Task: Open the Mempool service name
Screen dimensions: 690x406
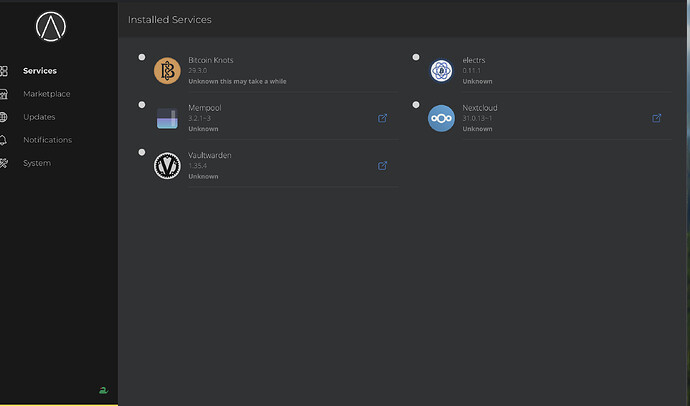Action: [x=205, y=108]
